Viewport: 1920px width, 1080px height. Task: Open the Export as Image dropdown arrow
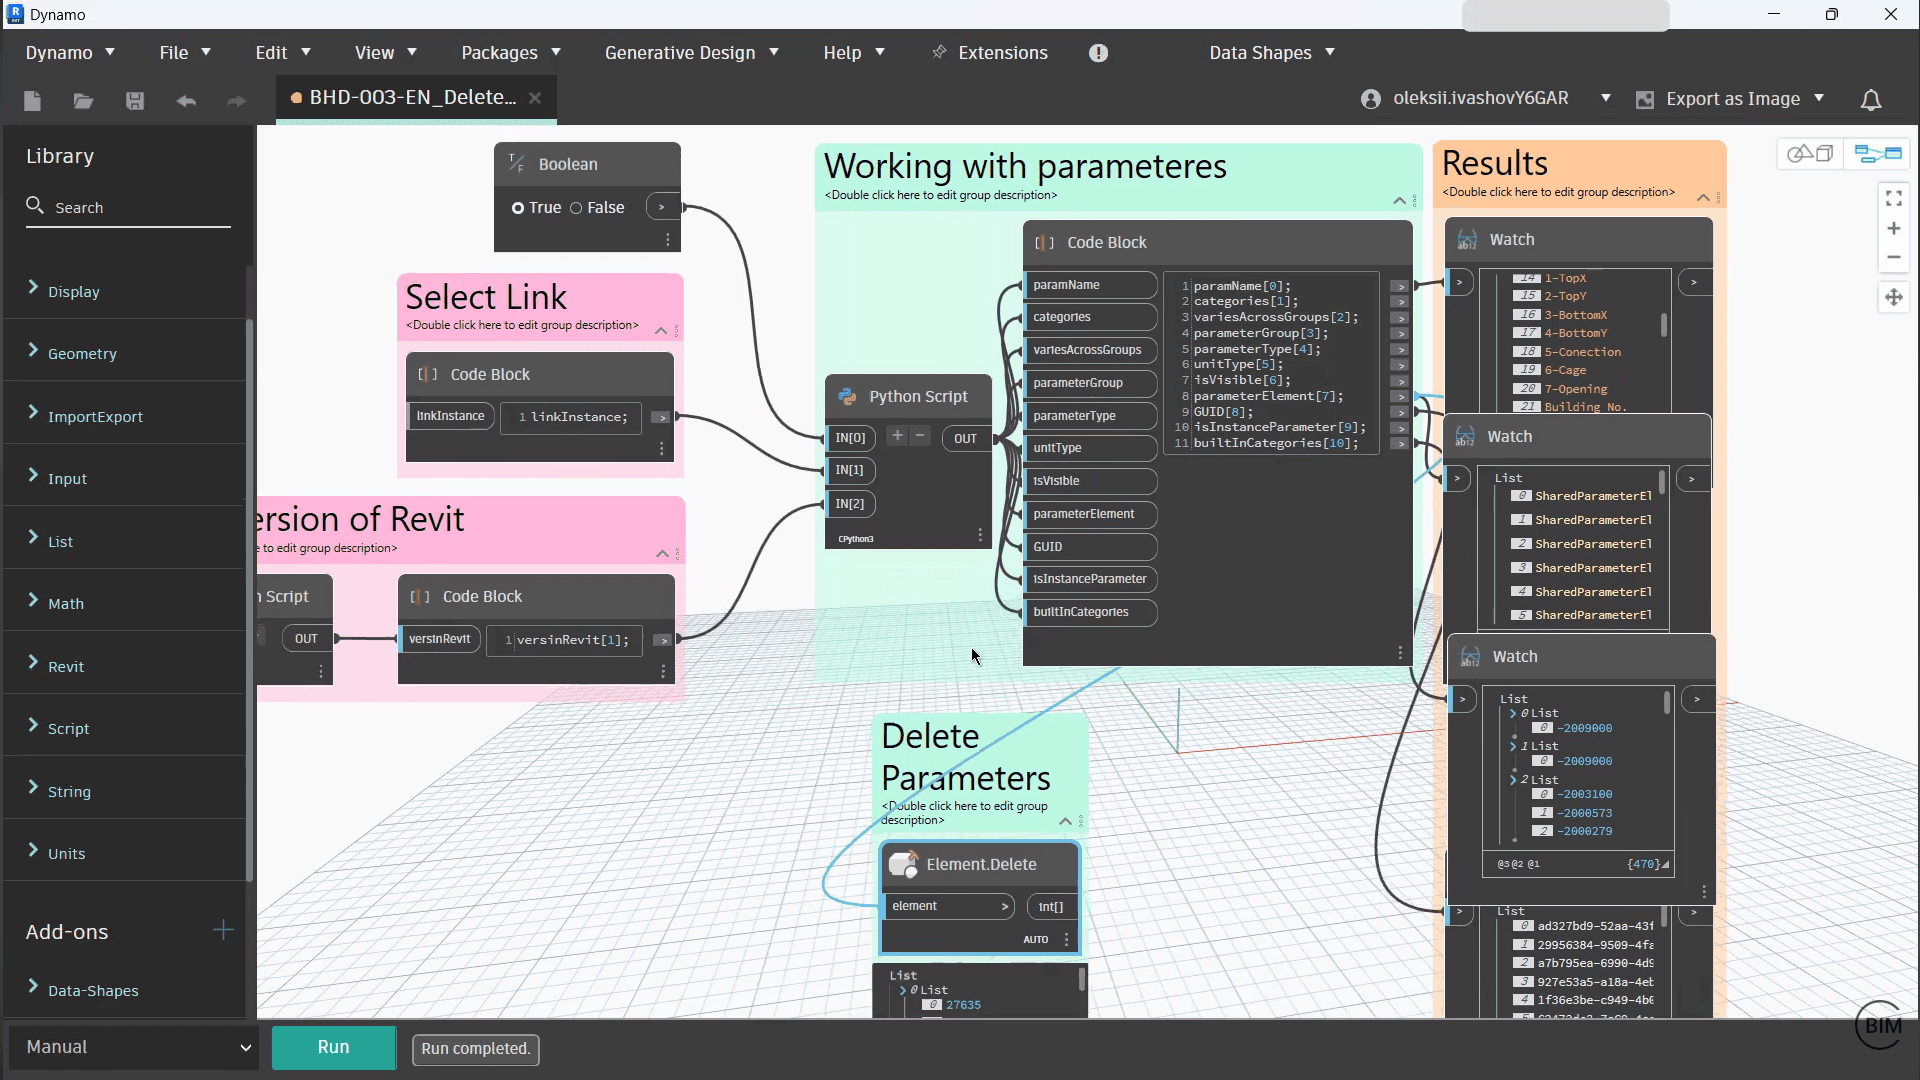coord(1819,98)
